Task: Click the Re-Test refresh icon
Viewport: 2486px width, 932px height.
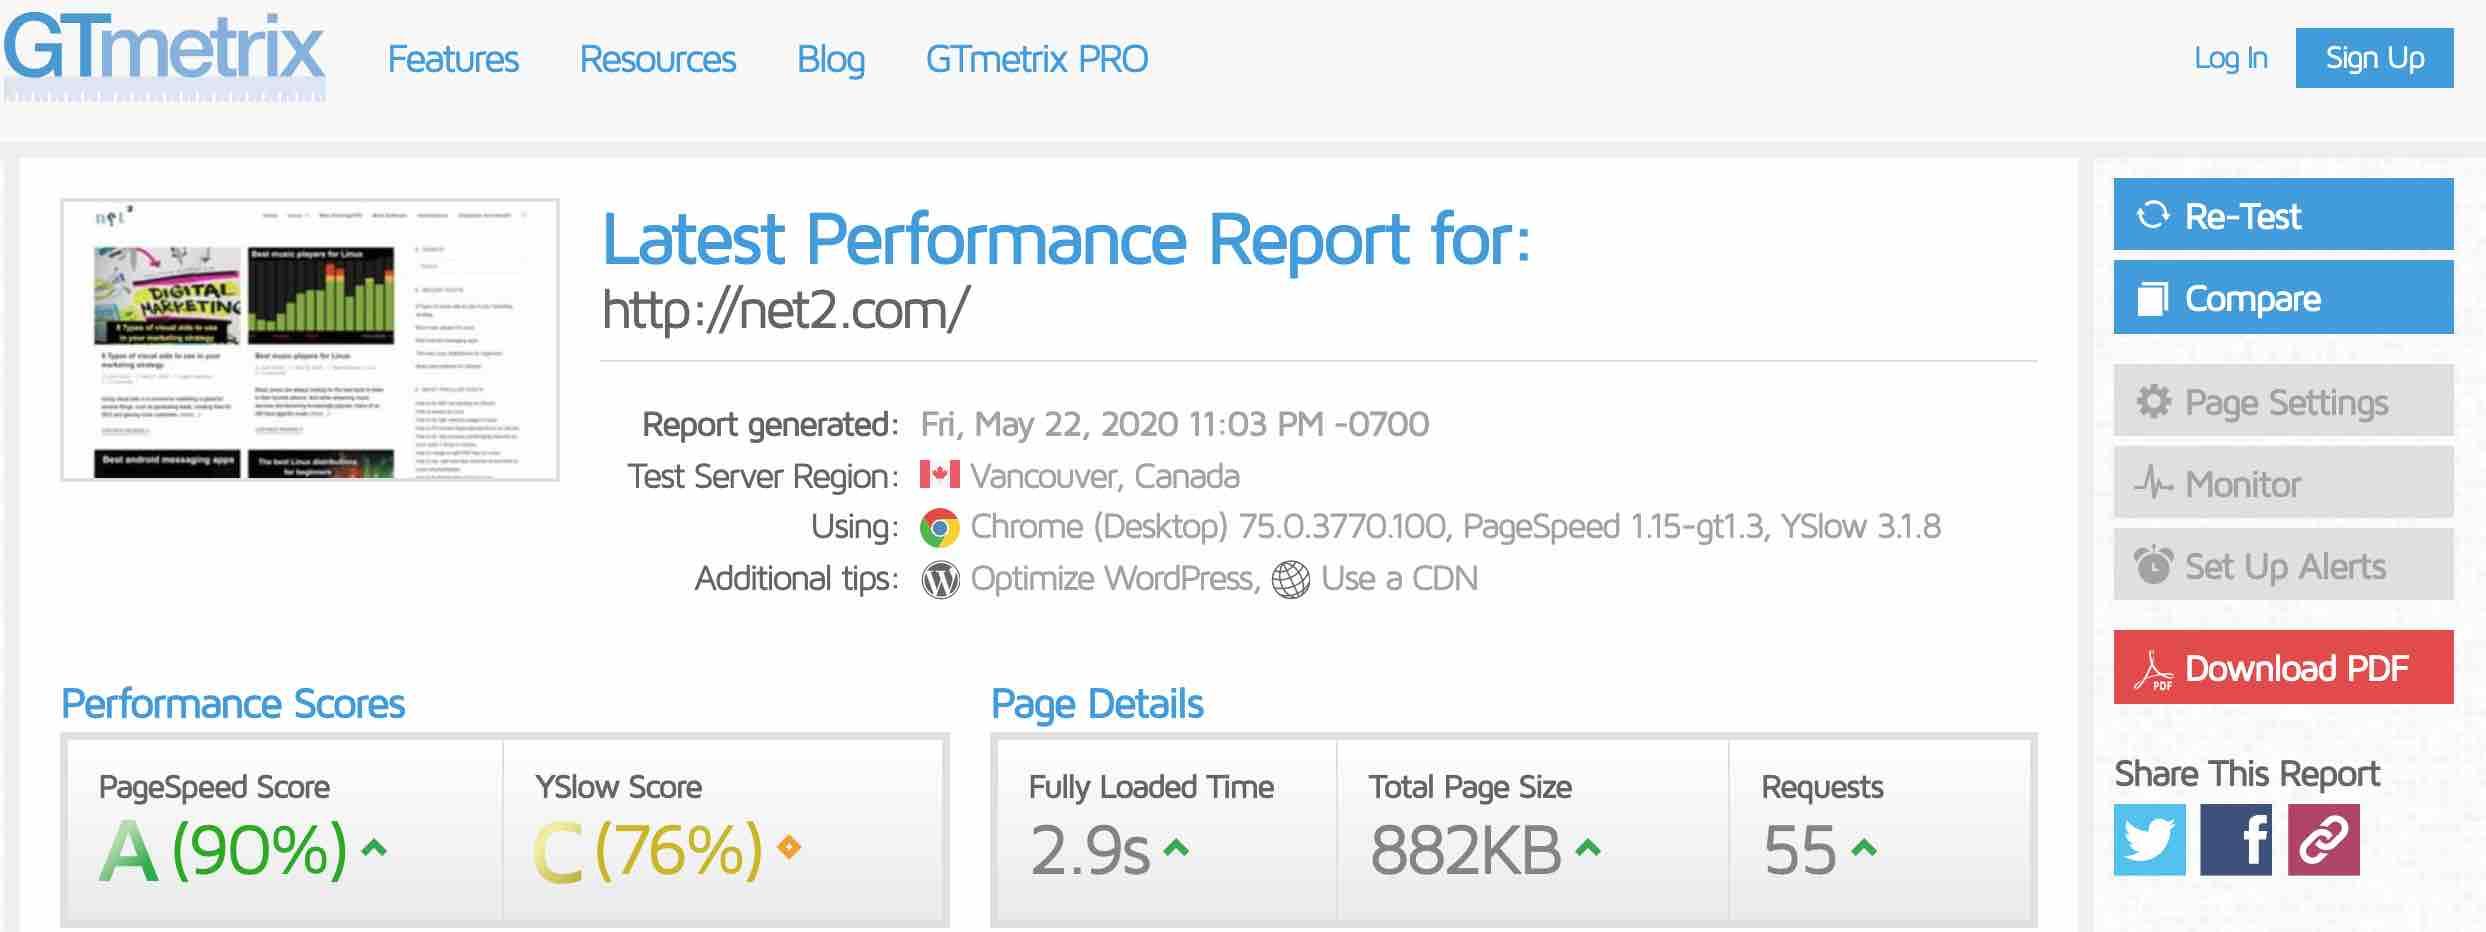Action: click(2153, 215)
